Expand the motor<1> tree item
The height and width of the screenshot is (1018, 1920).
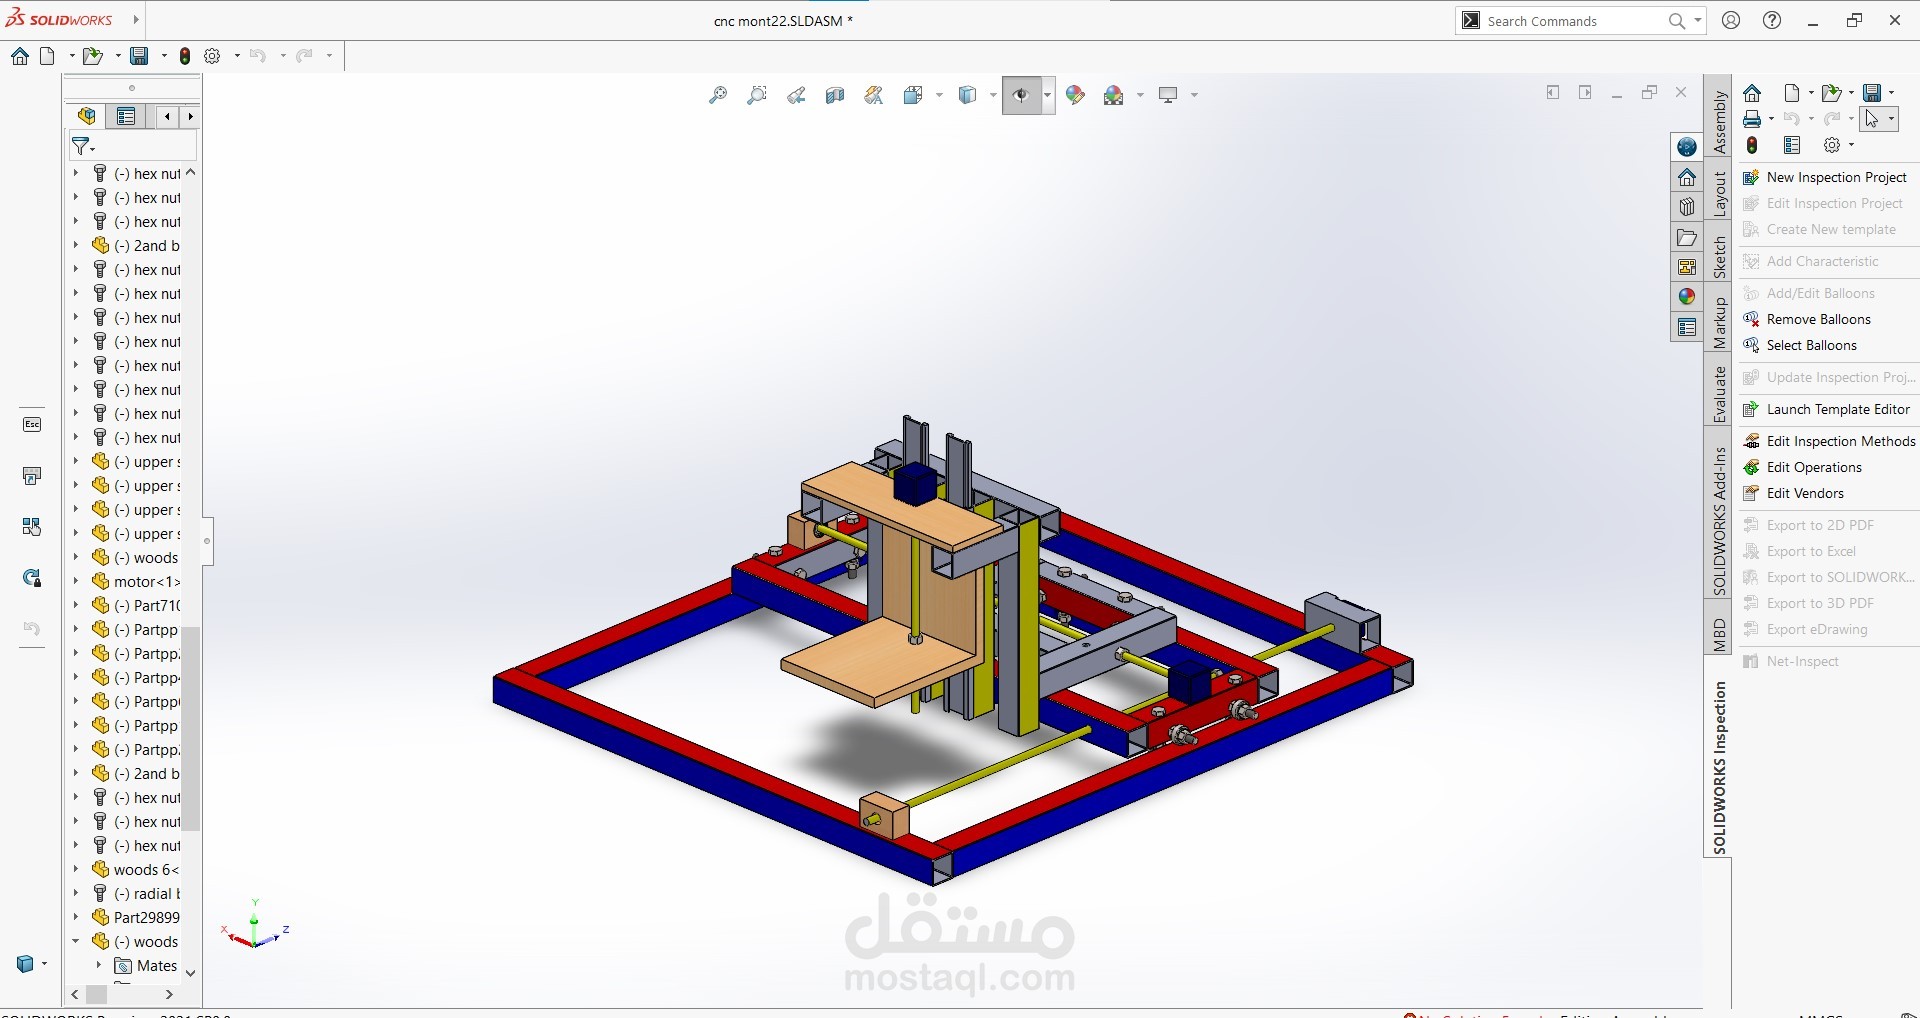pyautogui.click(x=75, y=581)
